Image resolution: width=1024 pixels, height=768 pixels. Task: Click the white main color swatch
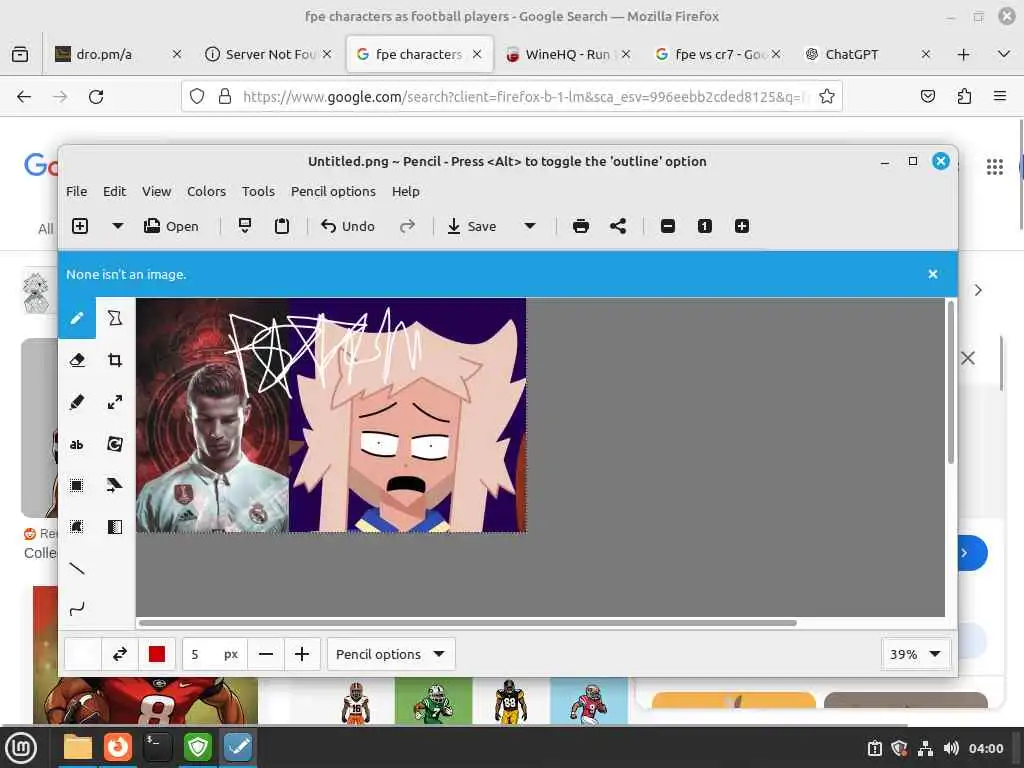click(83, 654)
